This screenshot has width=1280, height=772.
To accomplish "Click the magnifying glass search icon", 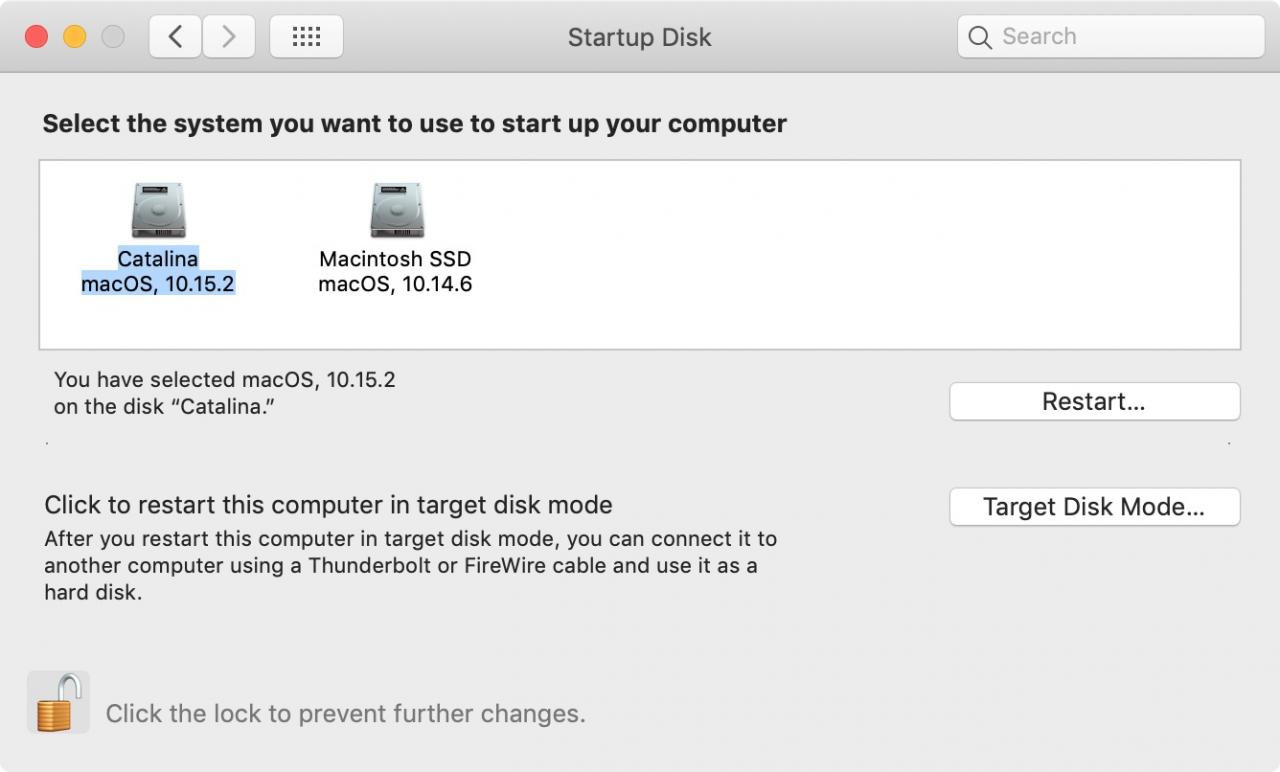I will pos(981,38).
